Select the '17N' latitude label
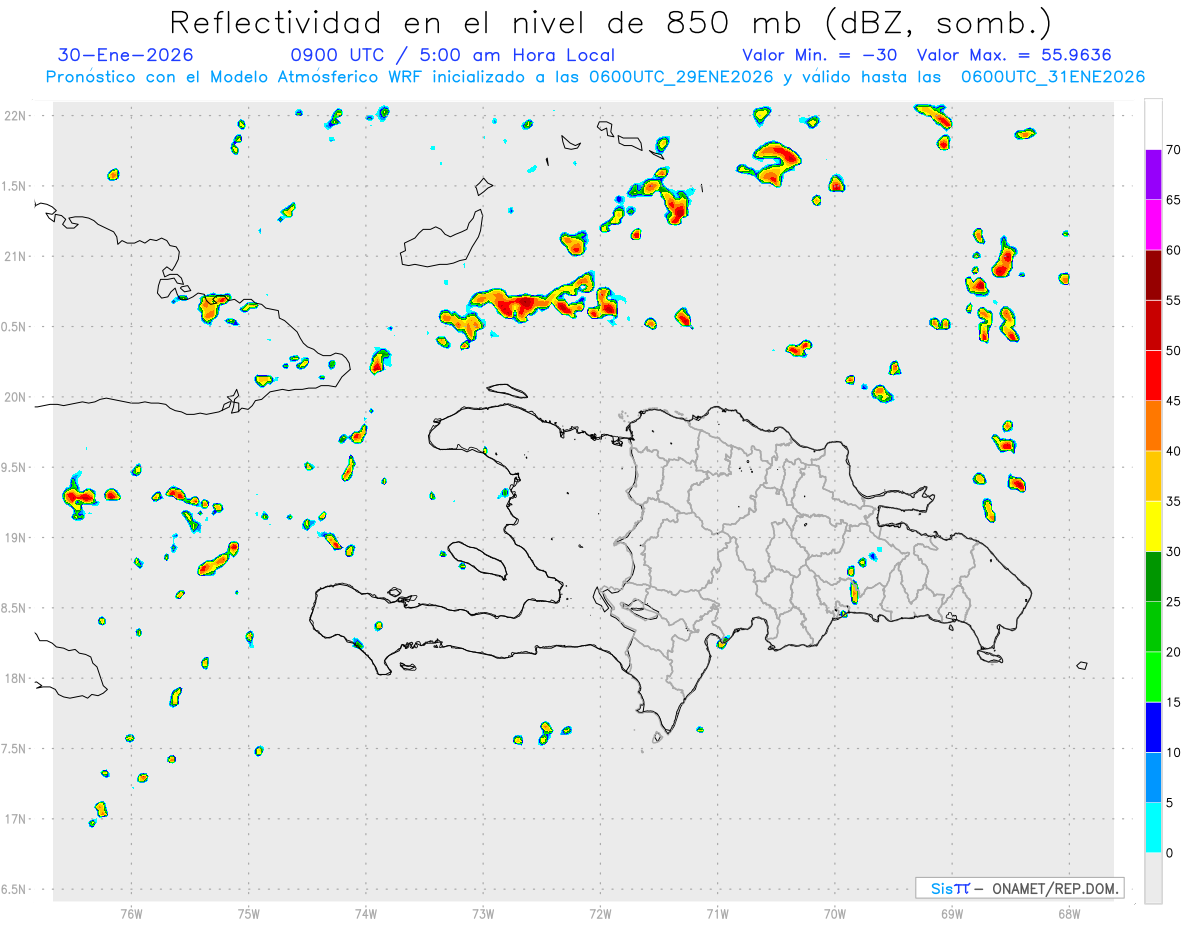Screen dimensions: 1200x927 tap(16, 819)
